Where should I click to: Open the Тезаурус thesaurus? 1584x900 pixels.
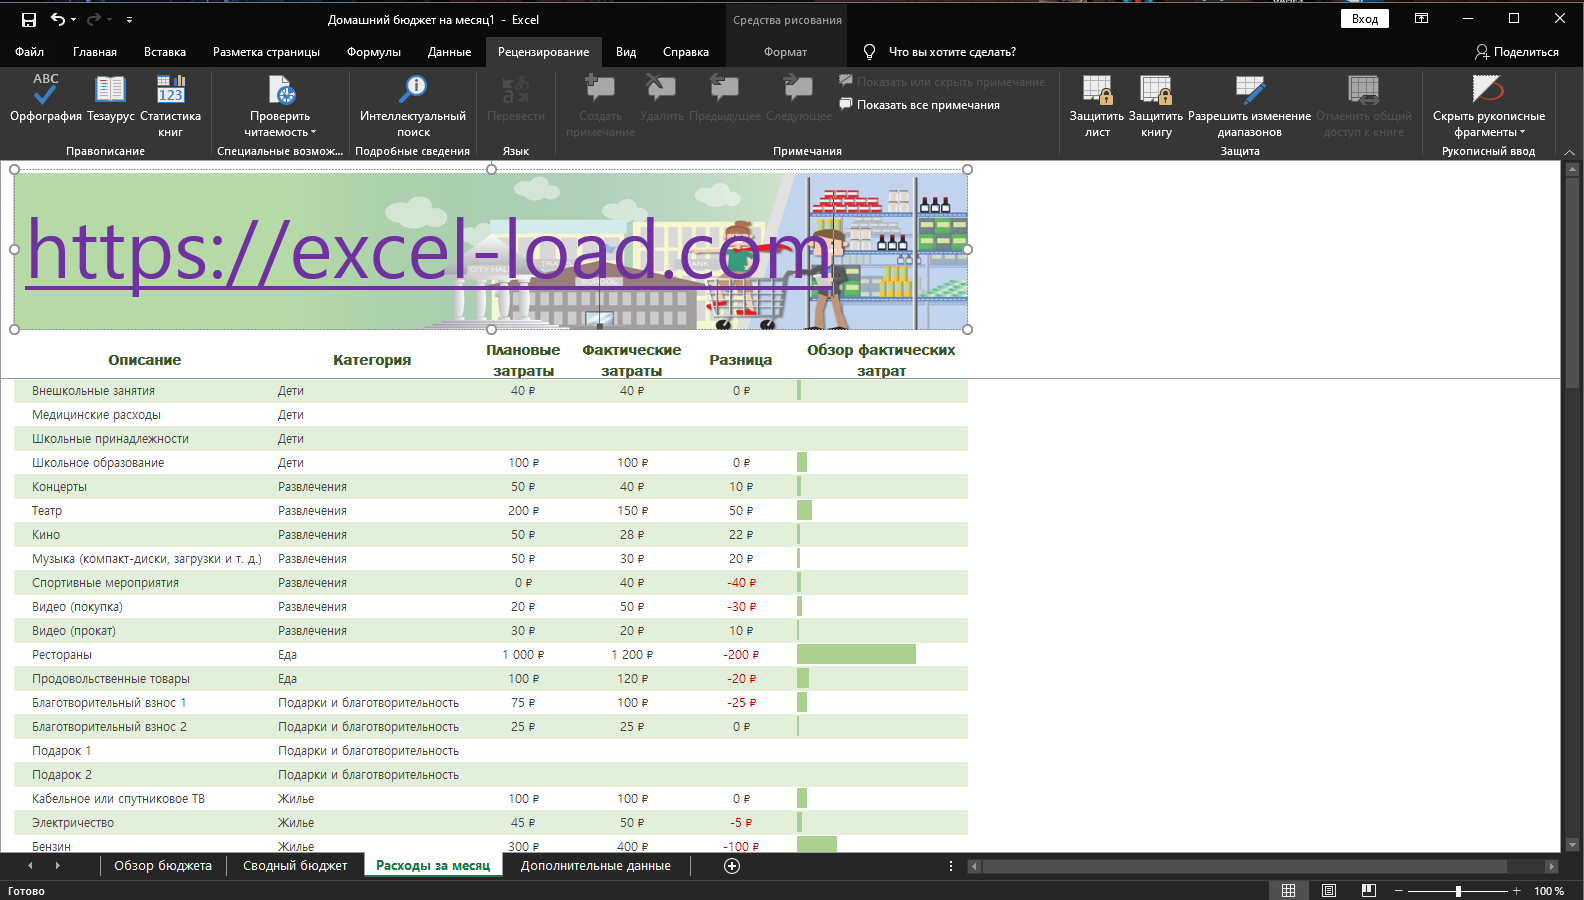pyautogui.click(x=110, y=98)
